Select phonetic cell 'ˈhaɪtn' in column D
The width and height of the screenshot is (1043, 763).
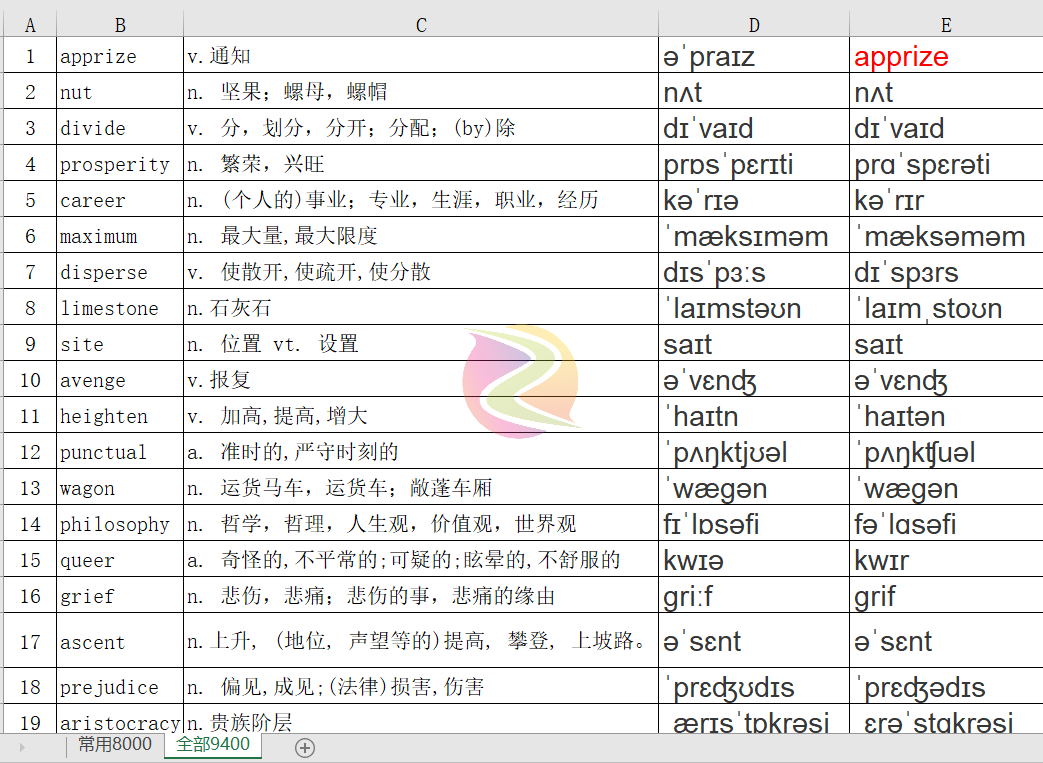coord(754,415)
